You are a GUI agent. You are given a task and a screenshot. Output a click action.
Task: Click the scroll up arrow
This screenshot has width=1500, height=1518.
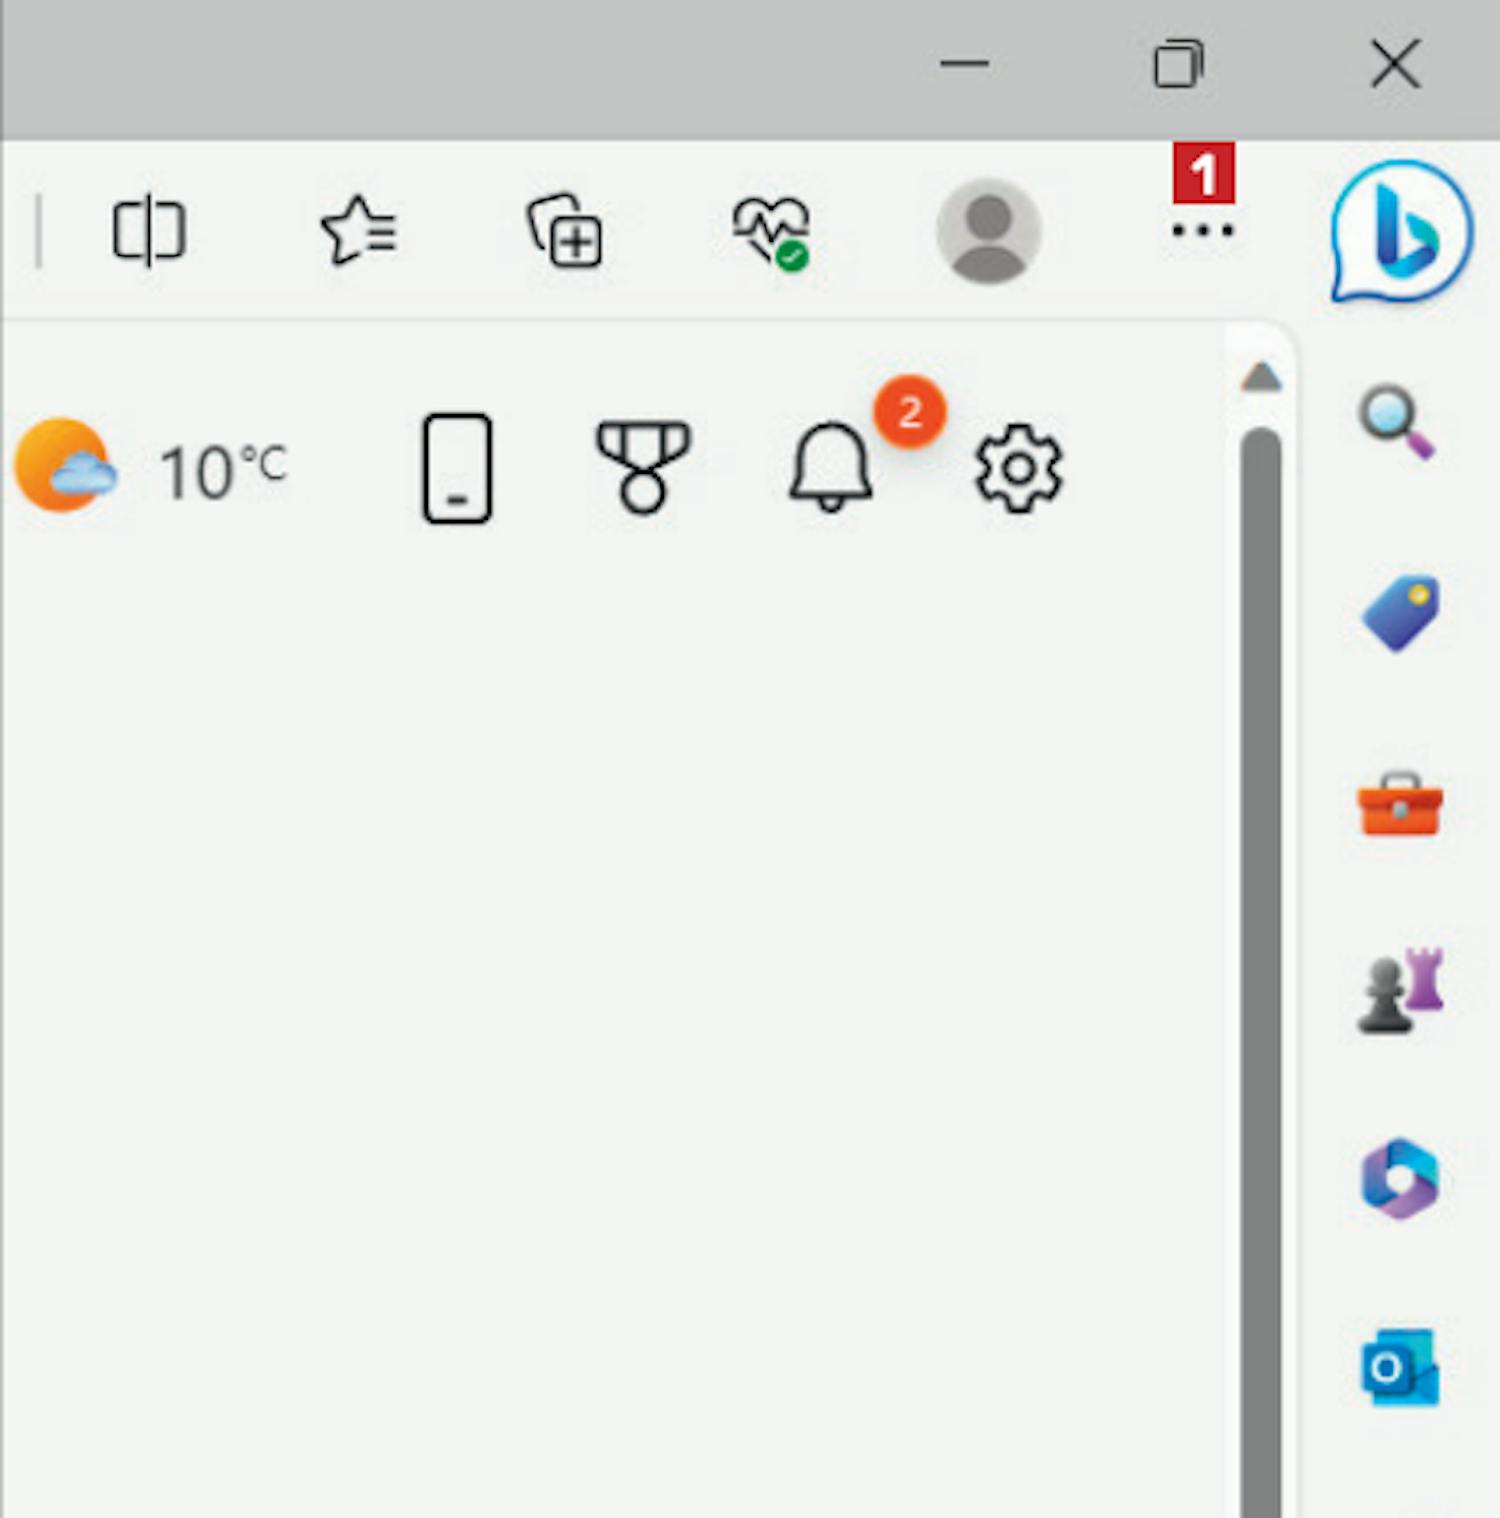coord(1261,377)
